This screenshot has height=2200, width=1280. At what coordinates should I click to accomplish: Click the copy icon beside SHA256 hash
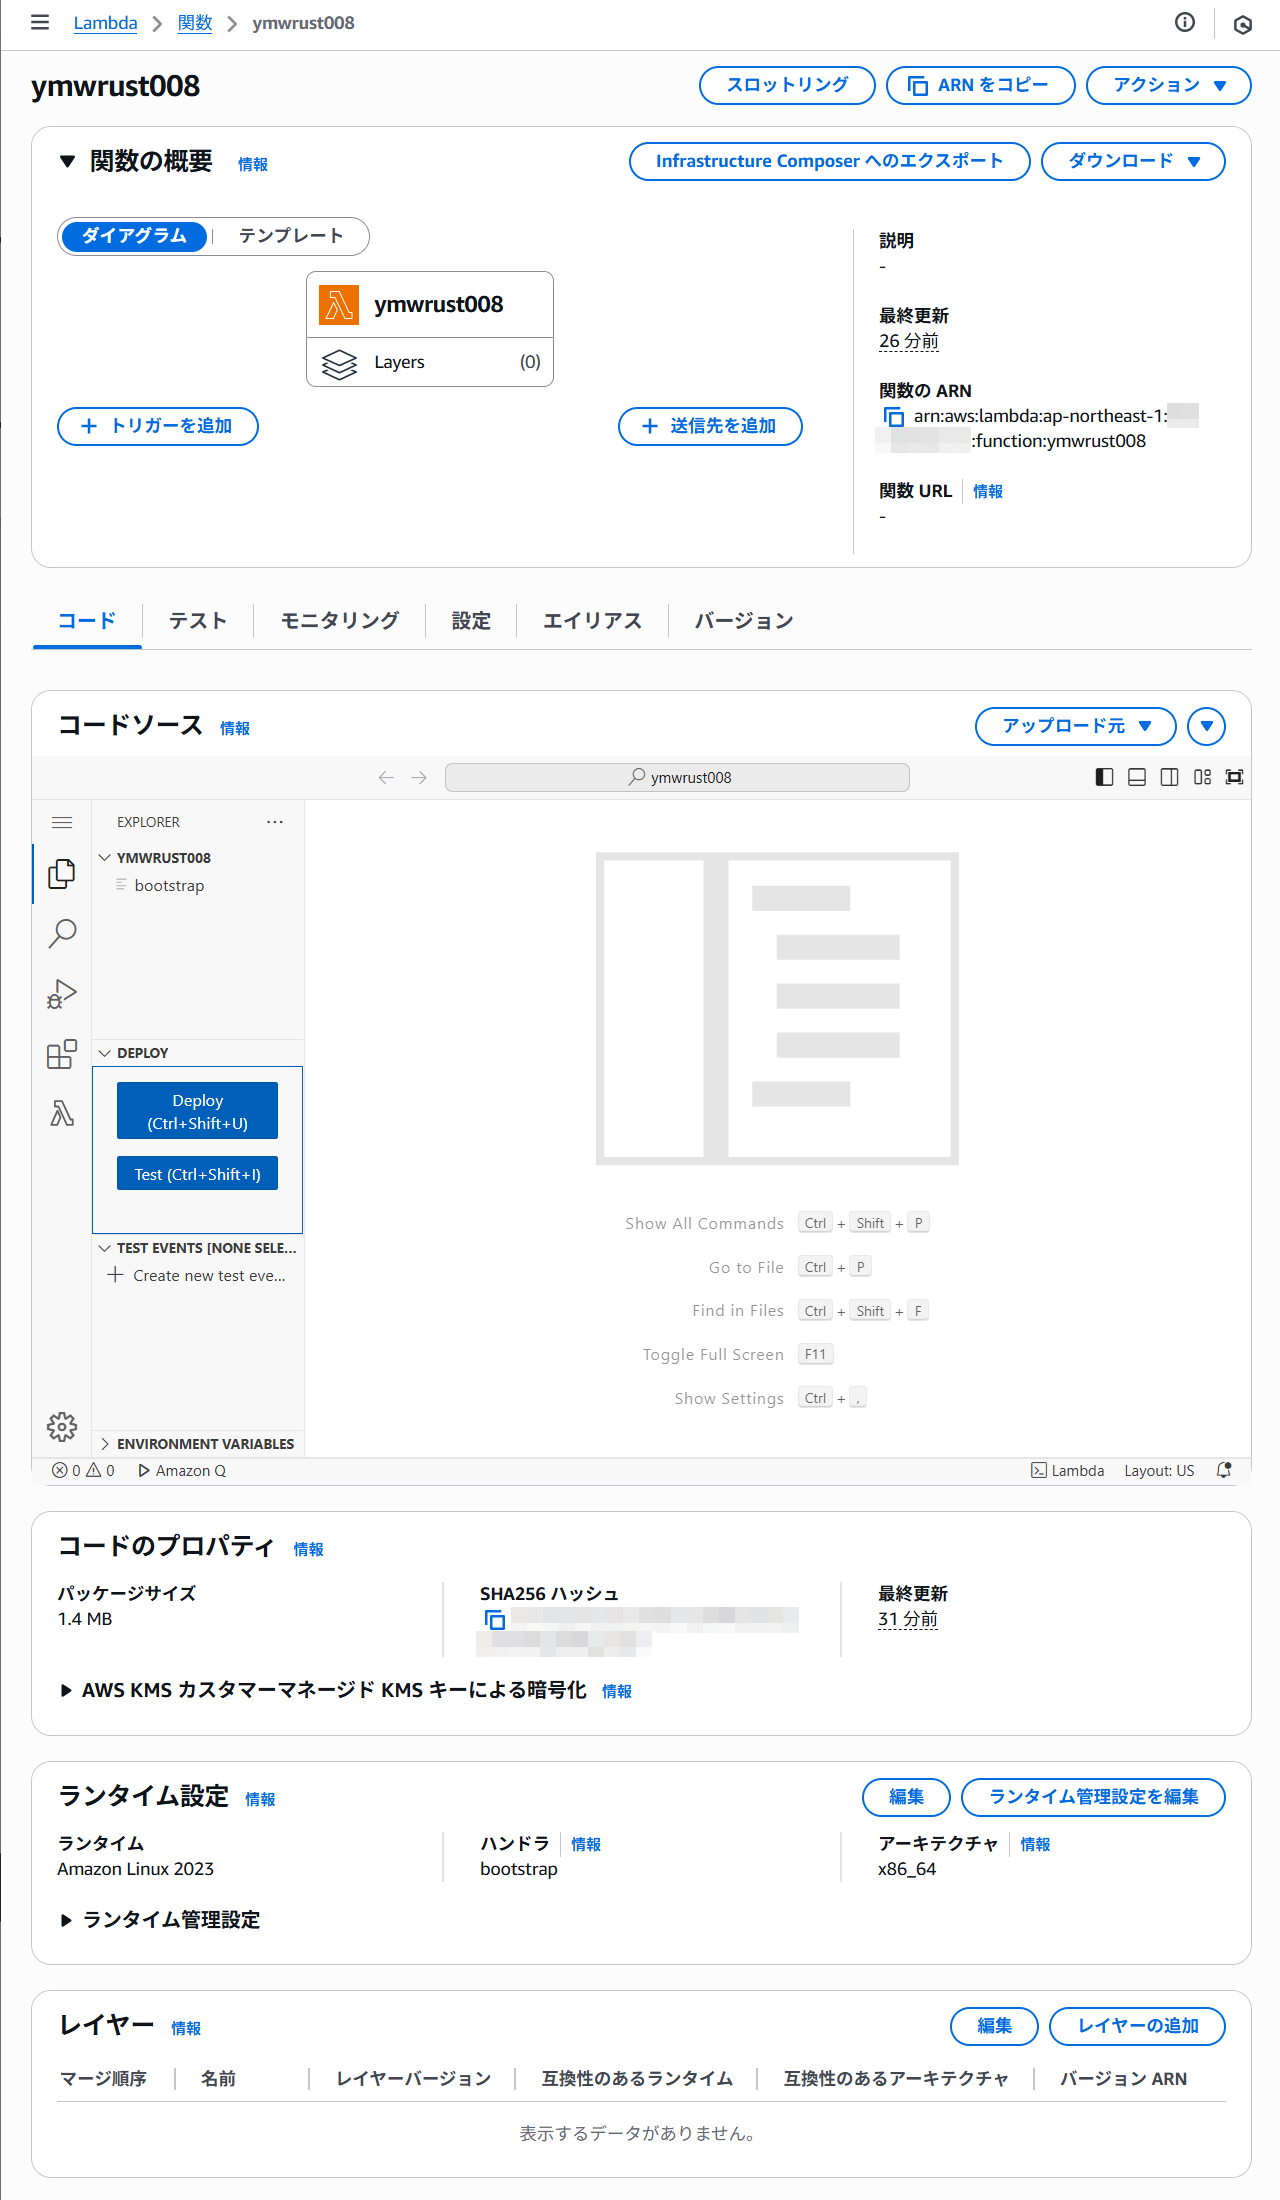click(494, 1619)
